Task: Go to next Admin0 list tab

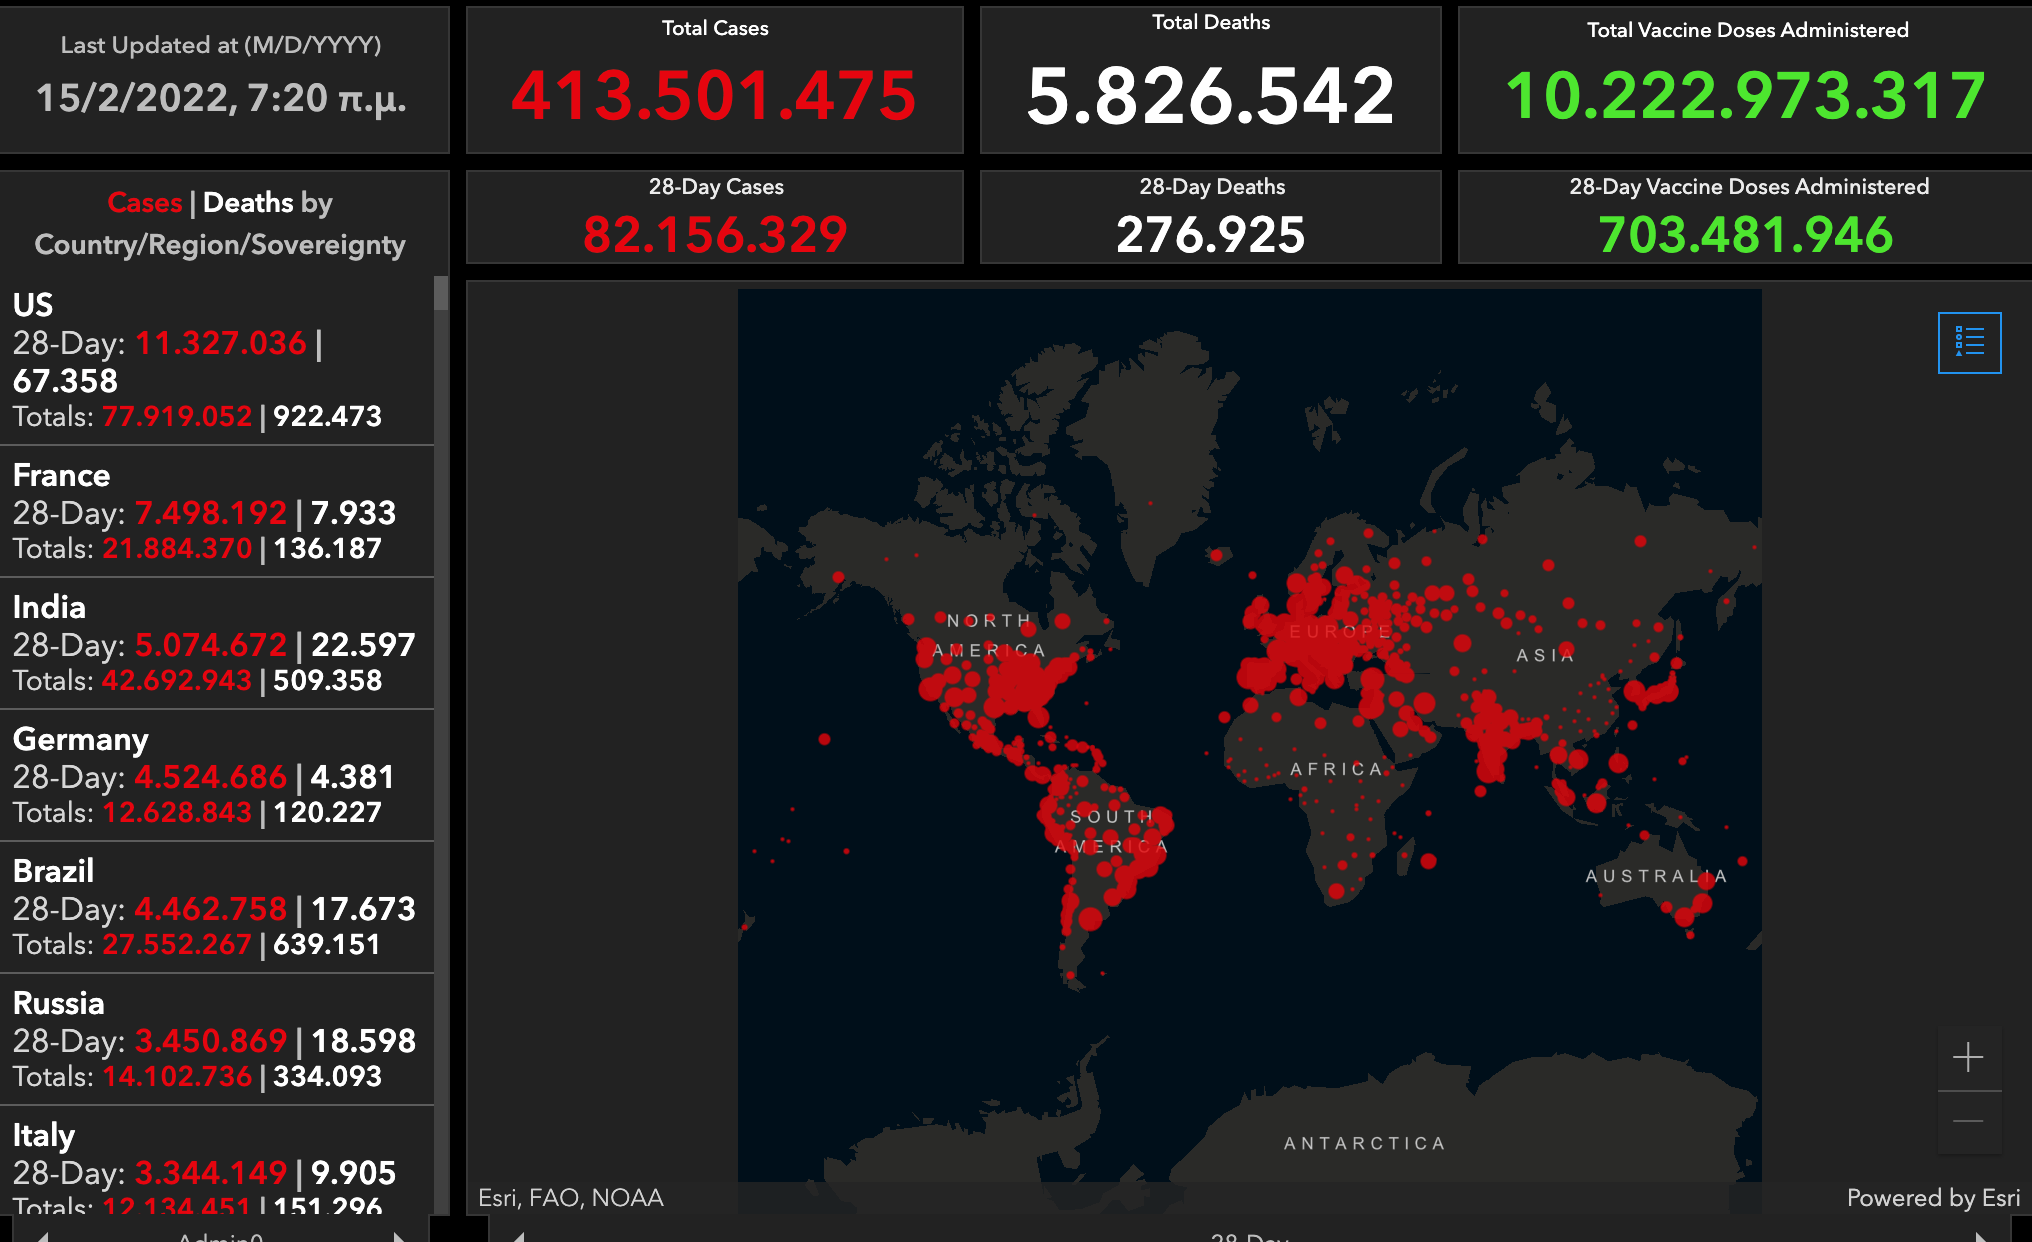Action: pyautogui.click(x=399, y=1236)
